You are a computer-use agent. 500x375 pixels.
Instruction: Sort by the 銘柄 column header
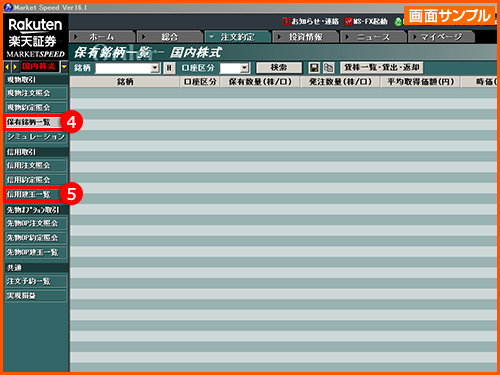coord(125,82)
